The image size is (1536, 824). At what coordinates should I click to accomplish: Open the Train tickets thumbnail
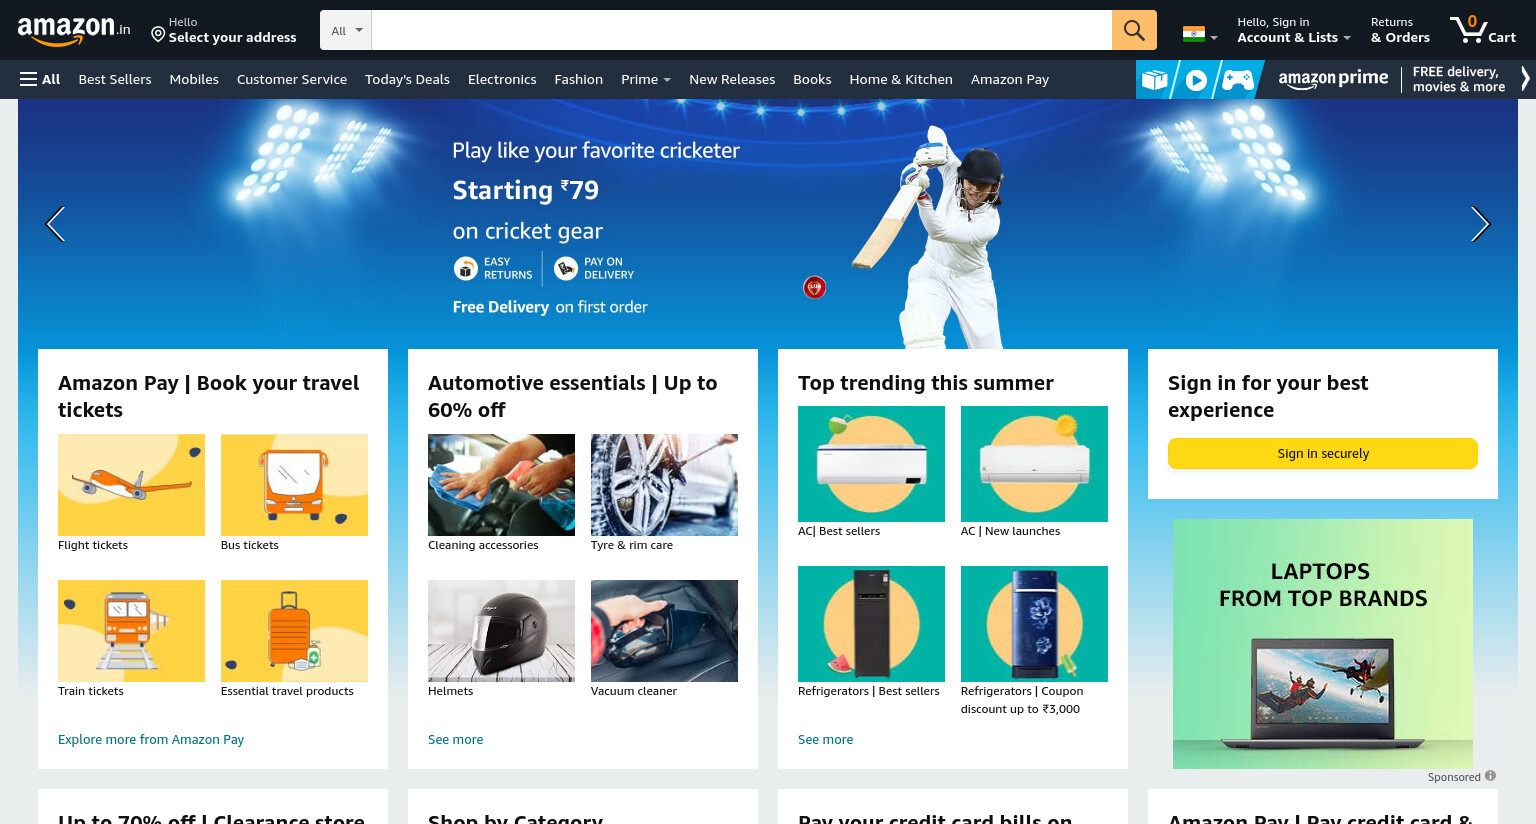coord(131,631)
